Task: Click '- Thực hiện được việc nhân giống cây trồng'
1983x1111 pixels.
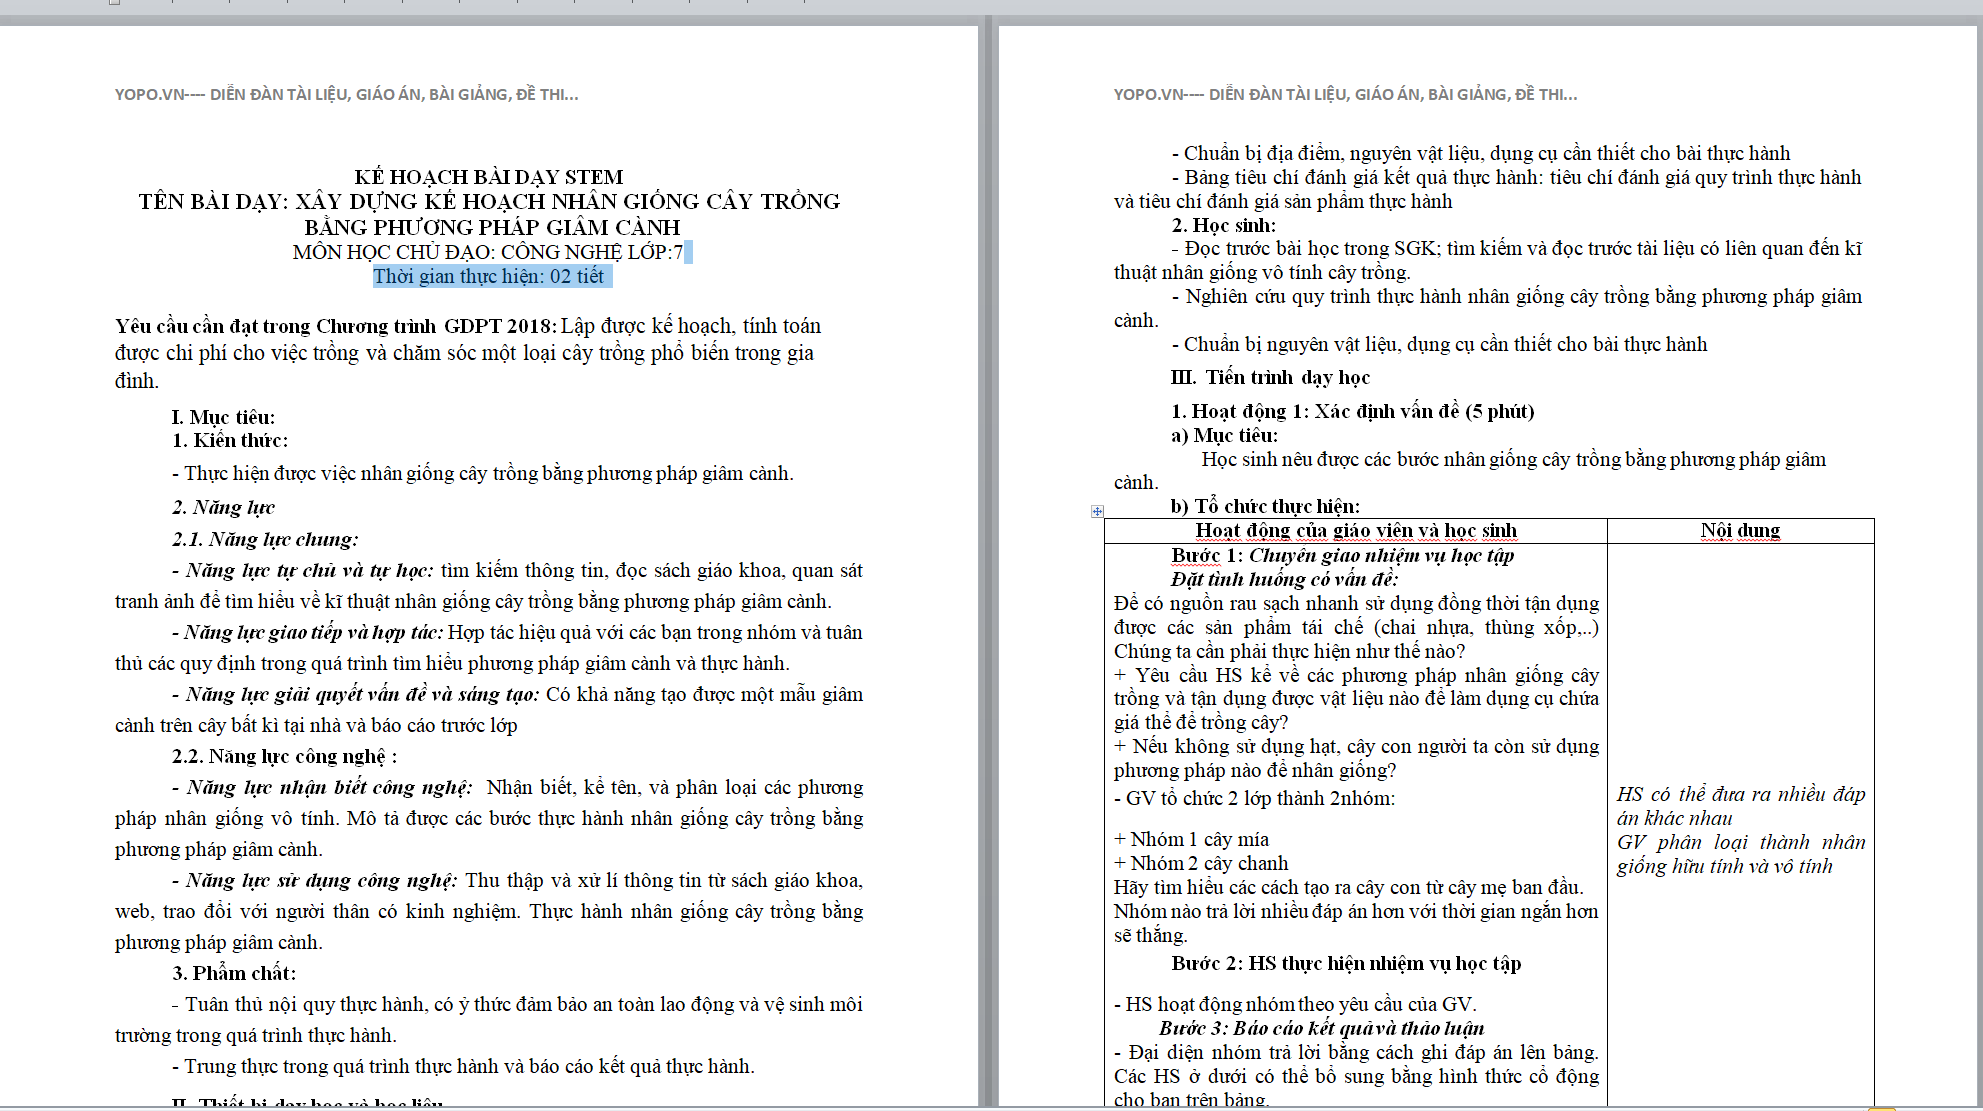Action: (x=482, y=473)
